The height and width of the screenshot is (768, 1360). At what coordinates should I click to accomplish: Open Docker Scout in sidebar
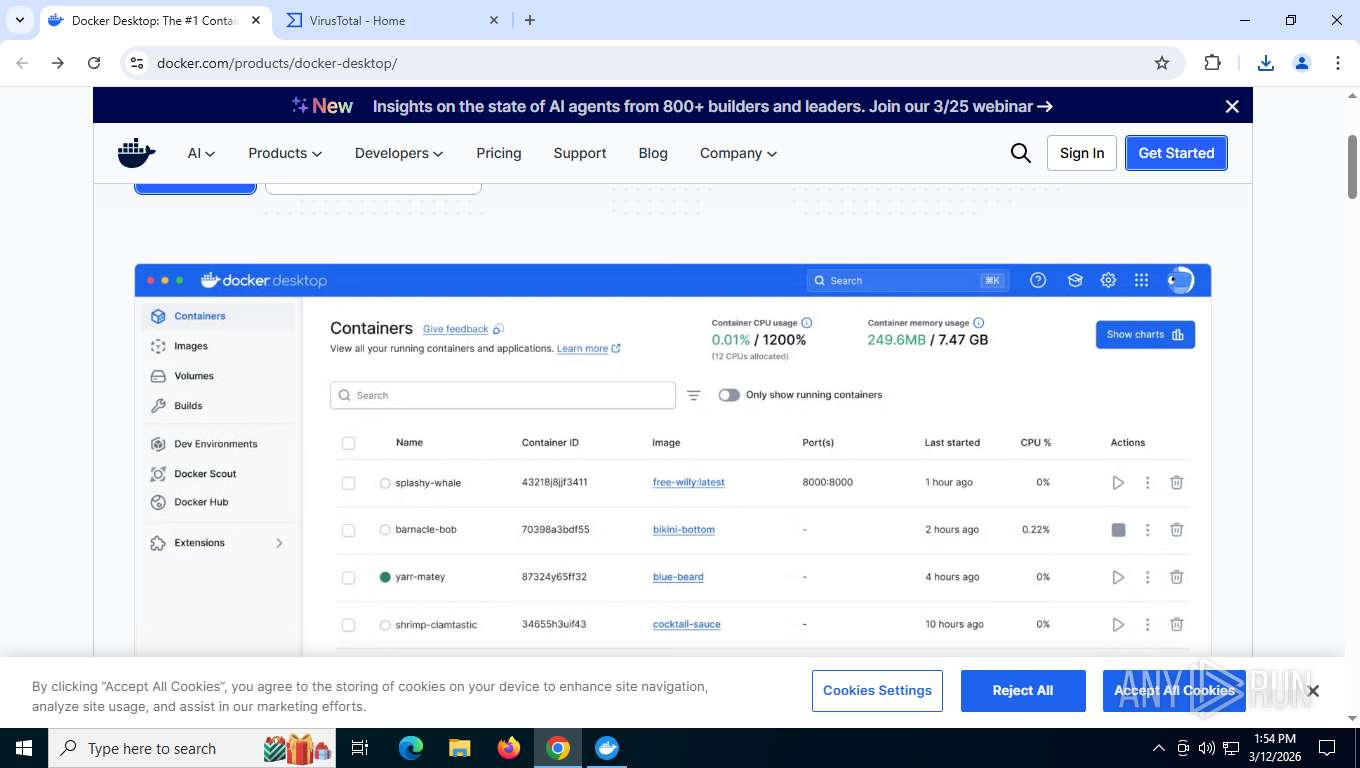[204, 474]
